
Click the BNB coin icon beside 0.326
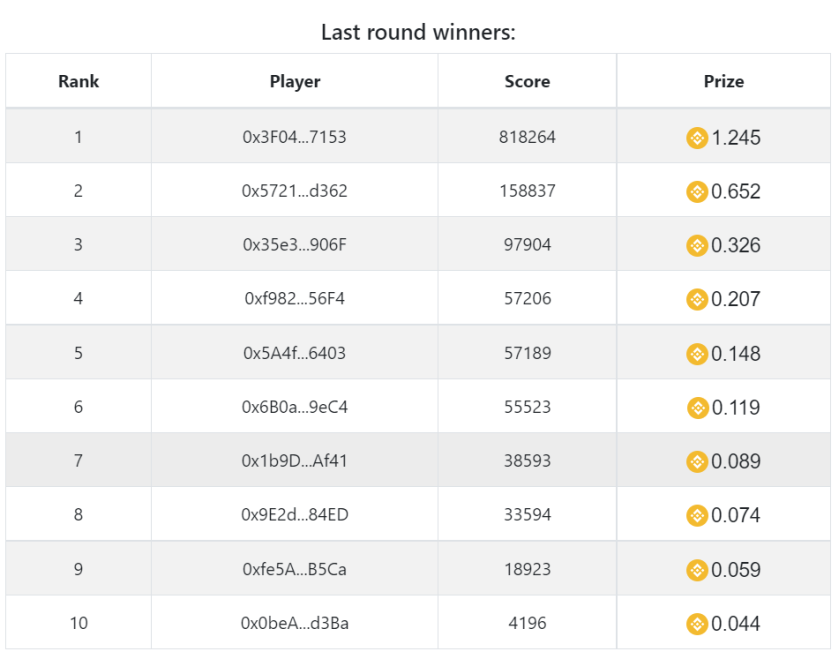coord(697,246)
